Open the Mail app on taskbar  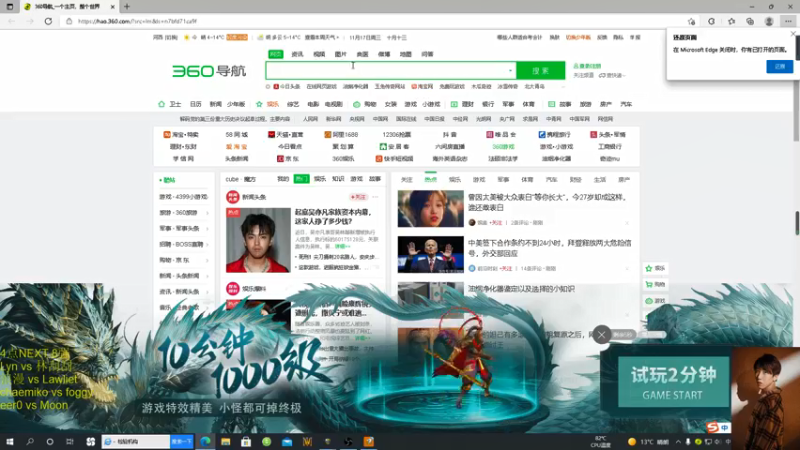click(287, 442)
